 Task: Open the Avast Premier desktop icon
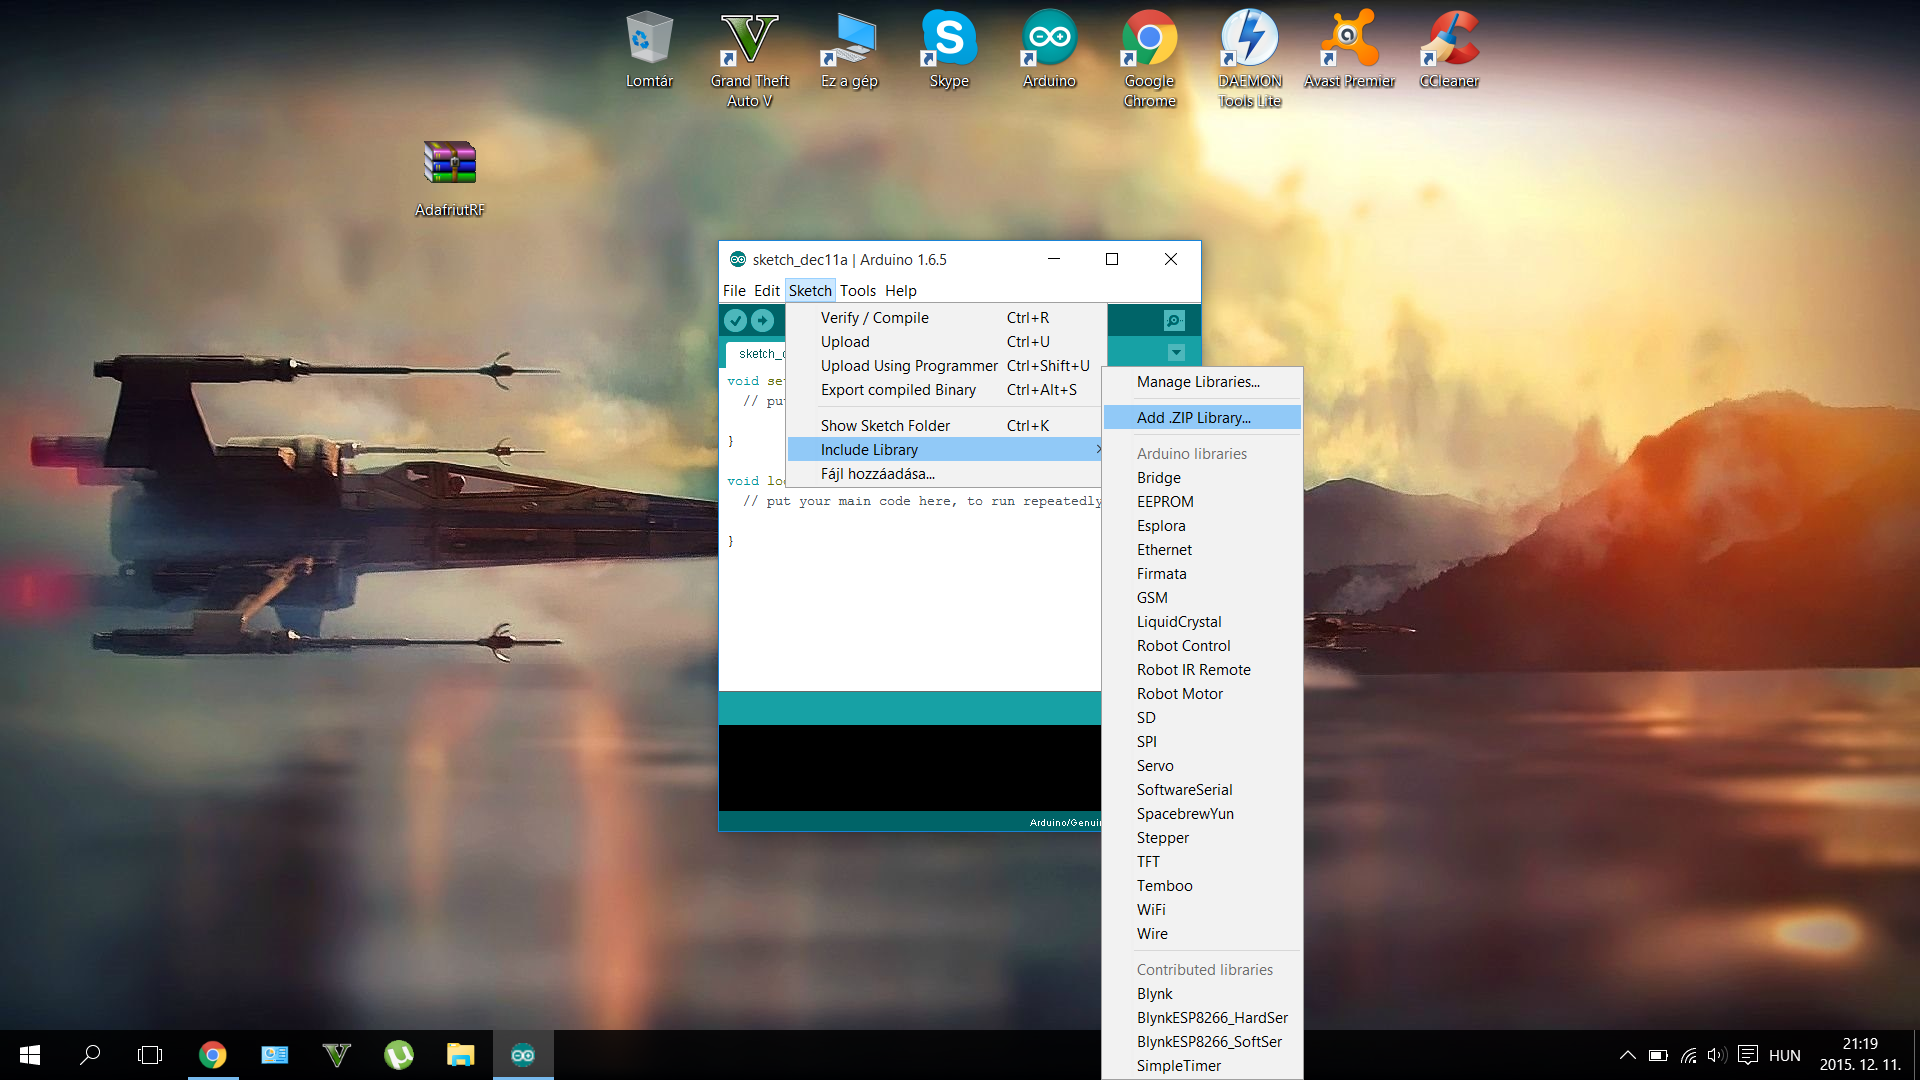[1349, 50]
